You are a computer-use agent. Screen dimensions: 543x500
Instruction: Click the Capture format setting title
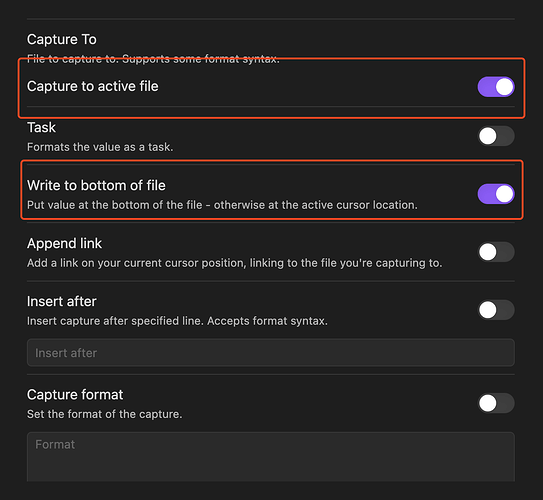(75, 395)
